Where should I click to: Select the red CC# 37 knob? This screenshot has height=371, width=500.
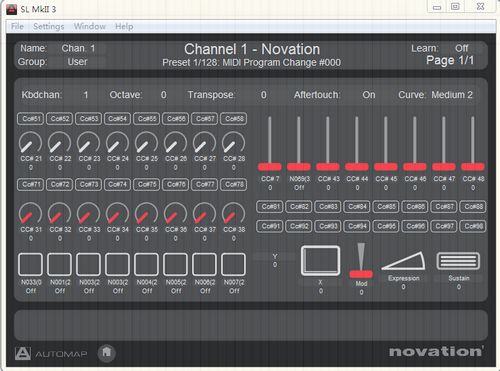[x=205, y=214]
